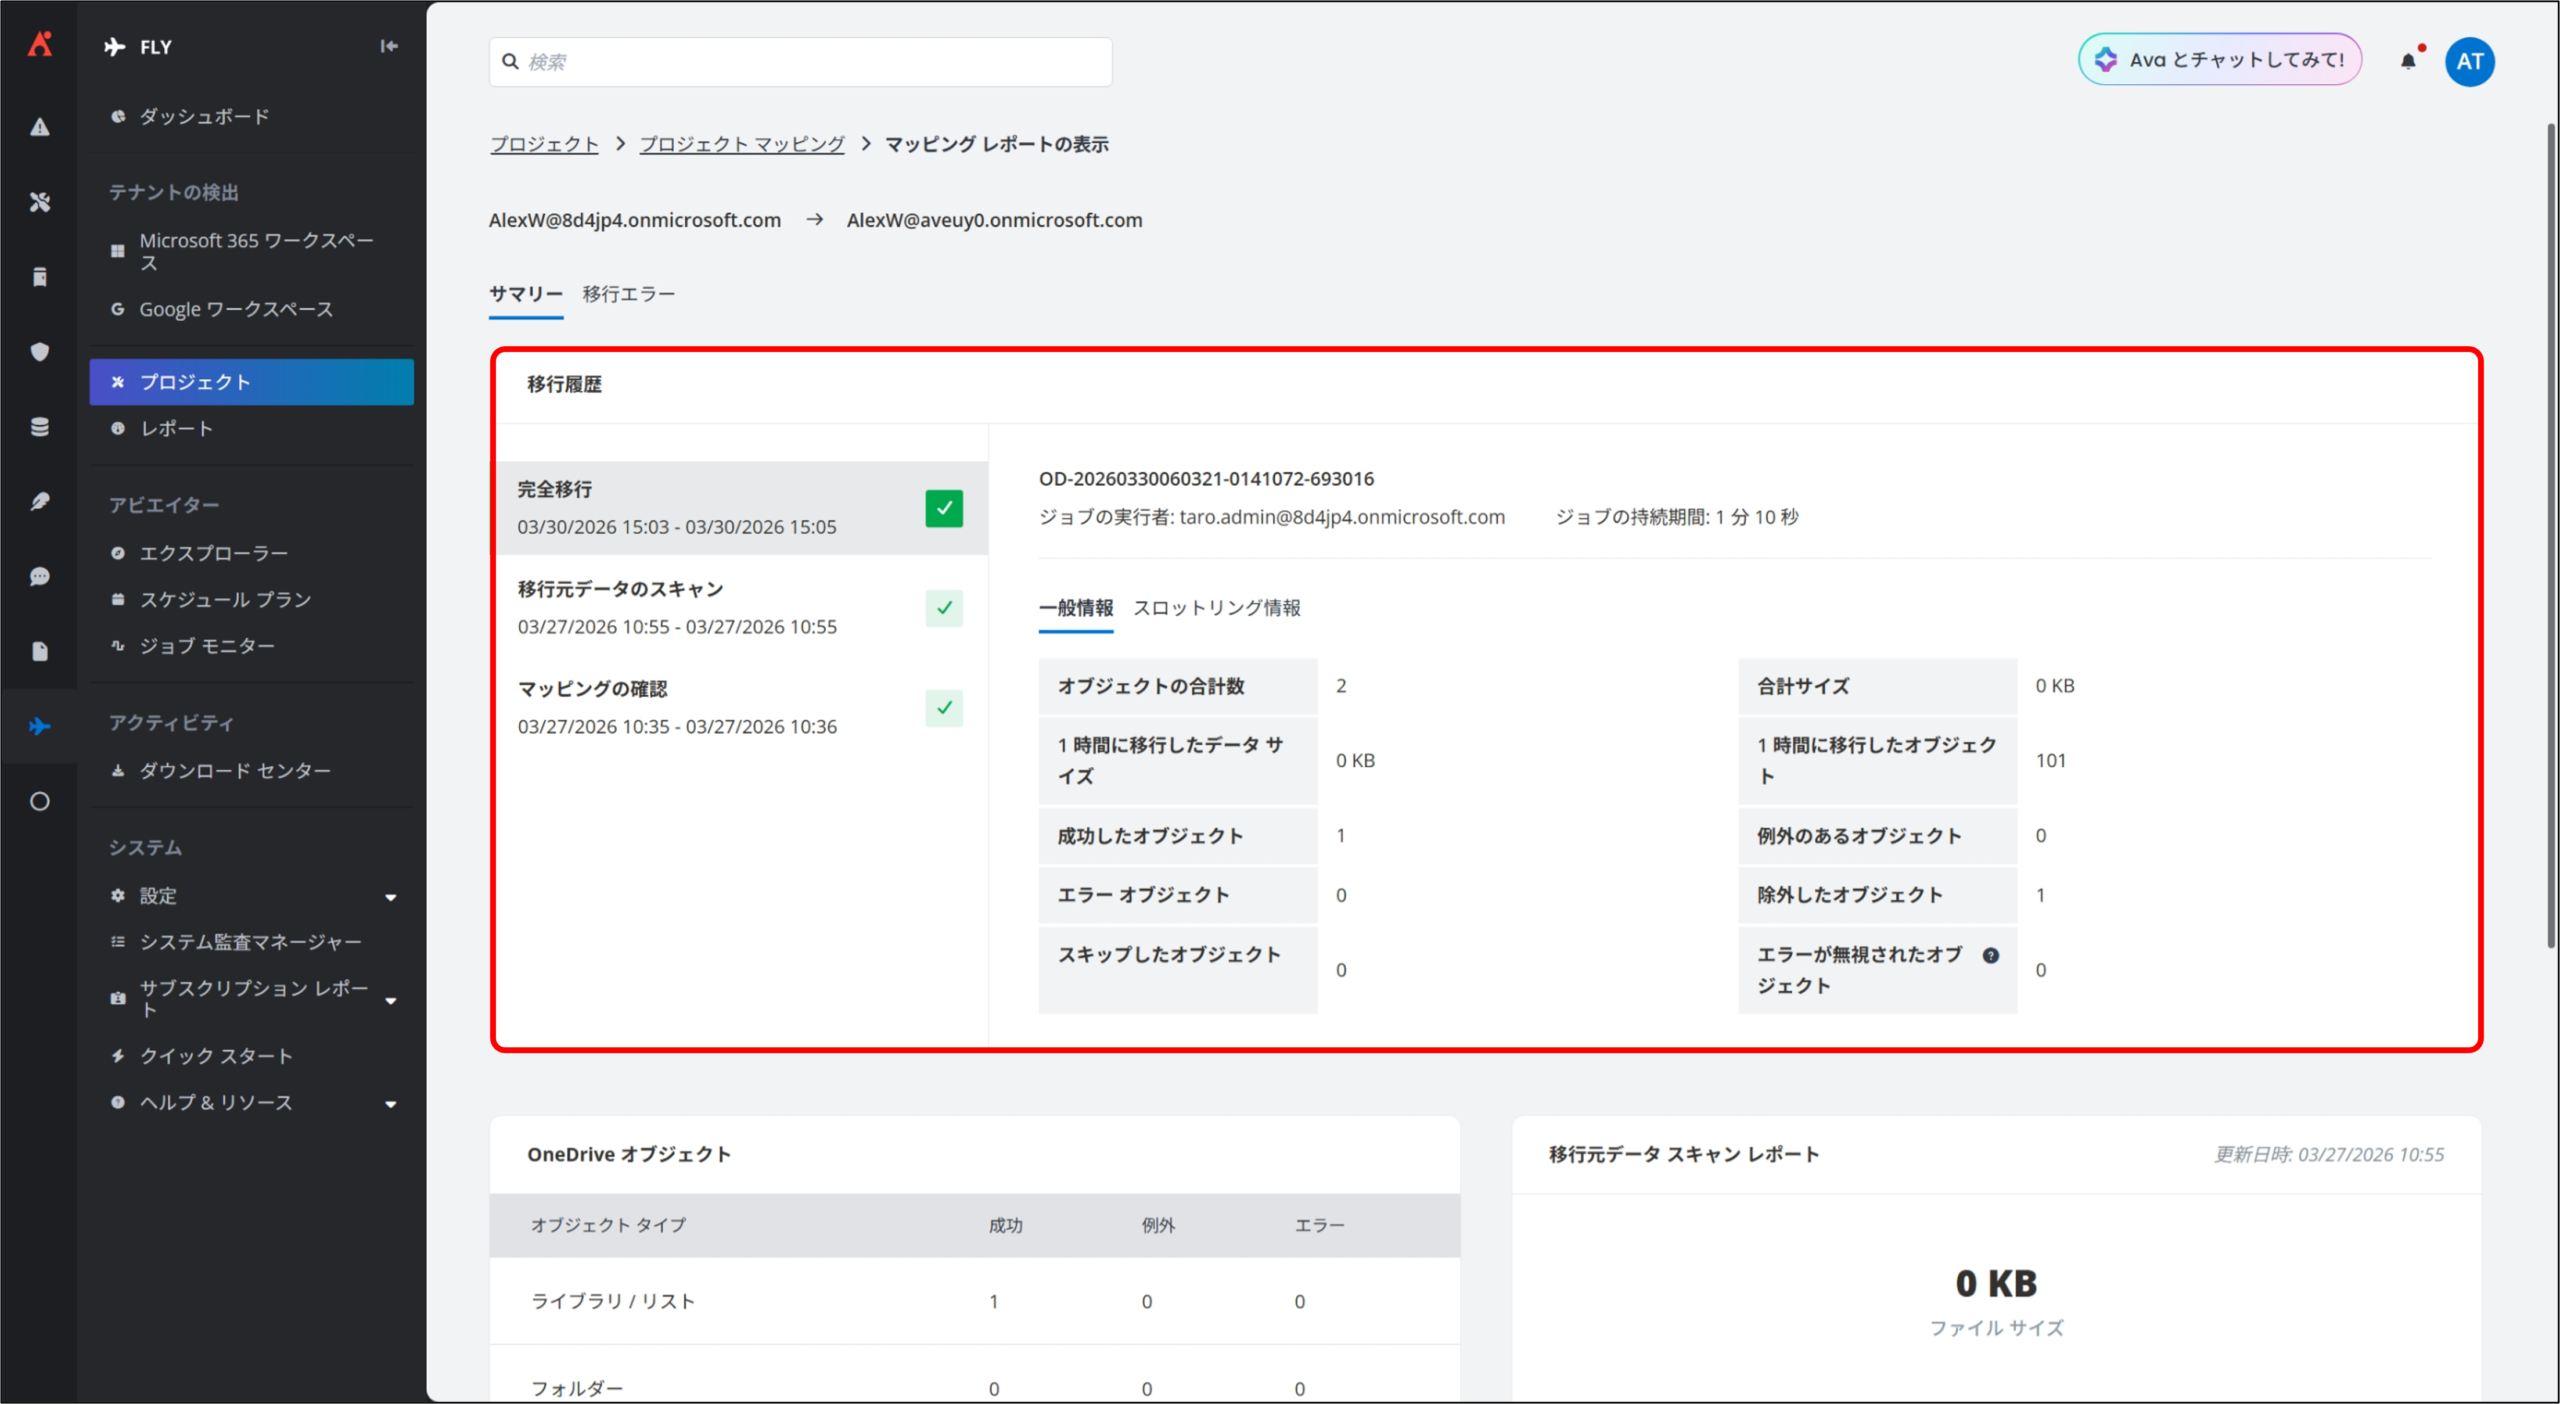This screenshot has height=1404, width=2560.
Task: Expand サブスクリプション レポート submenu
Action: [x=391, y=1000]
